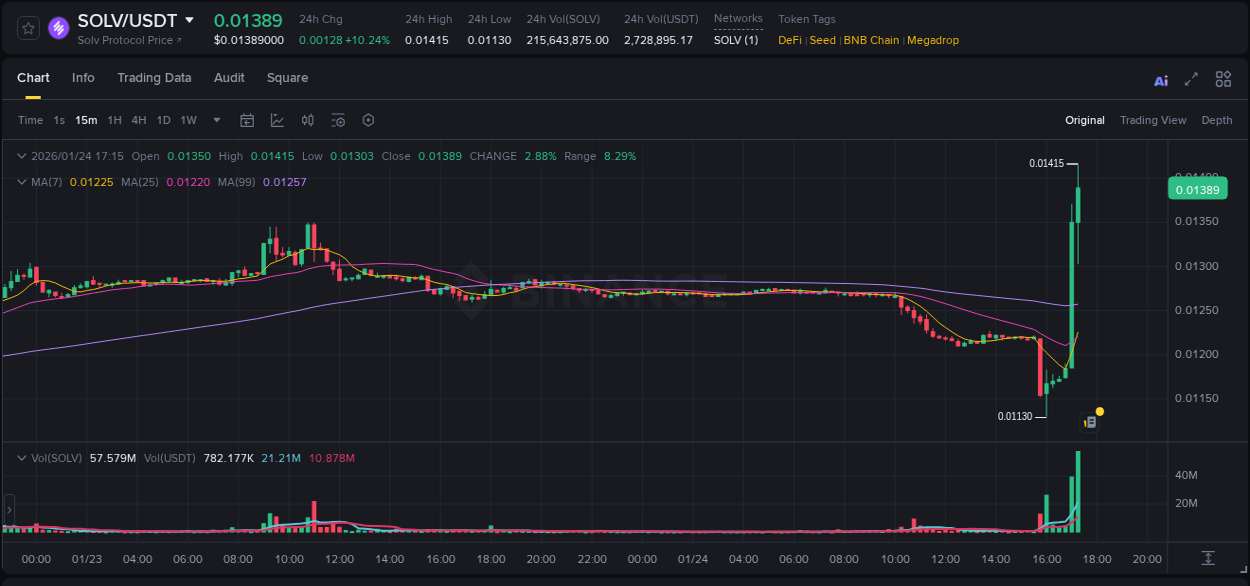Expand the Networks SOLV (1) dropdown
Screen dimensions: 1250x586
737,40
